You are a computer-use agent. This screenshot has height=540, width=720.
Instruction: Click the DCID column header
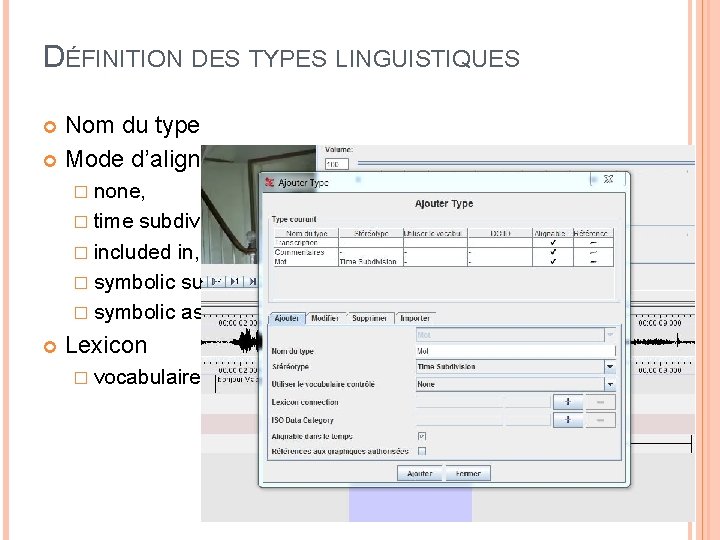[x=500, y=233]
